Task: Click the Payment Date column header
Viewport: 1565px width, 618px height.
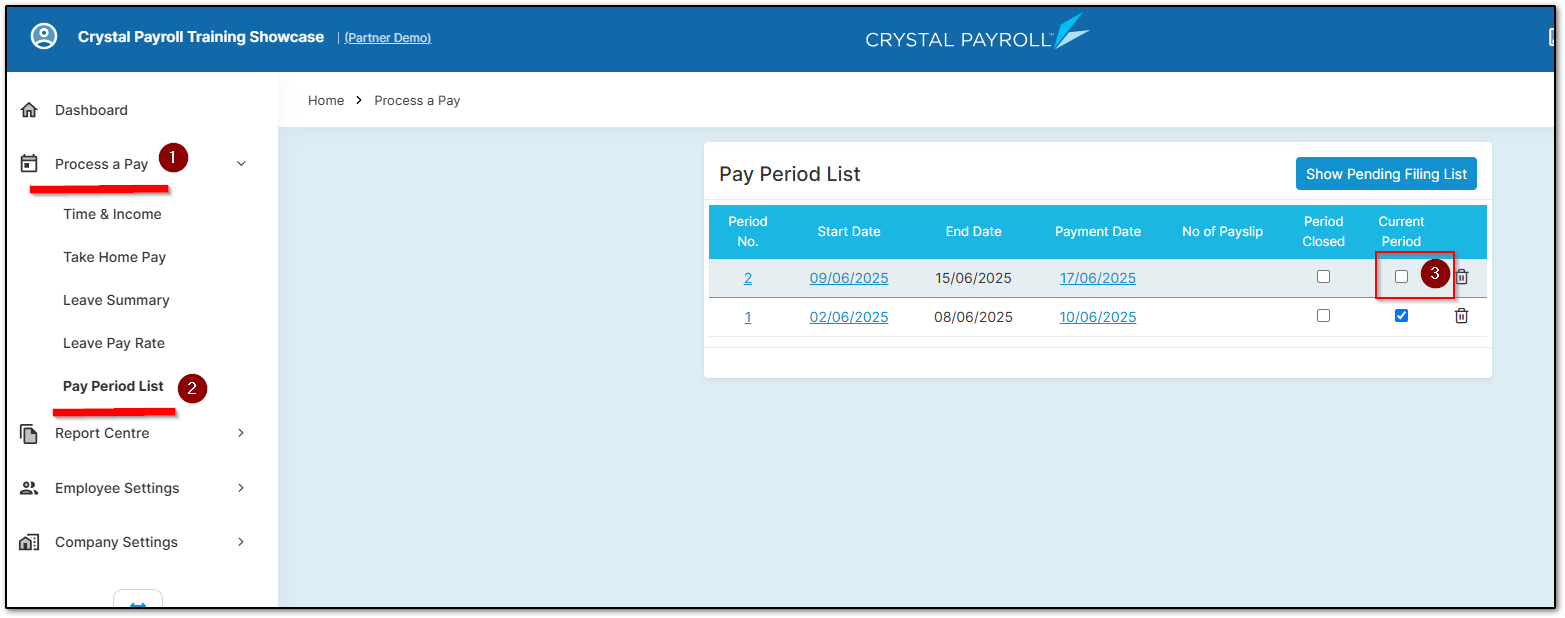Action: [x=1098, y=231]
